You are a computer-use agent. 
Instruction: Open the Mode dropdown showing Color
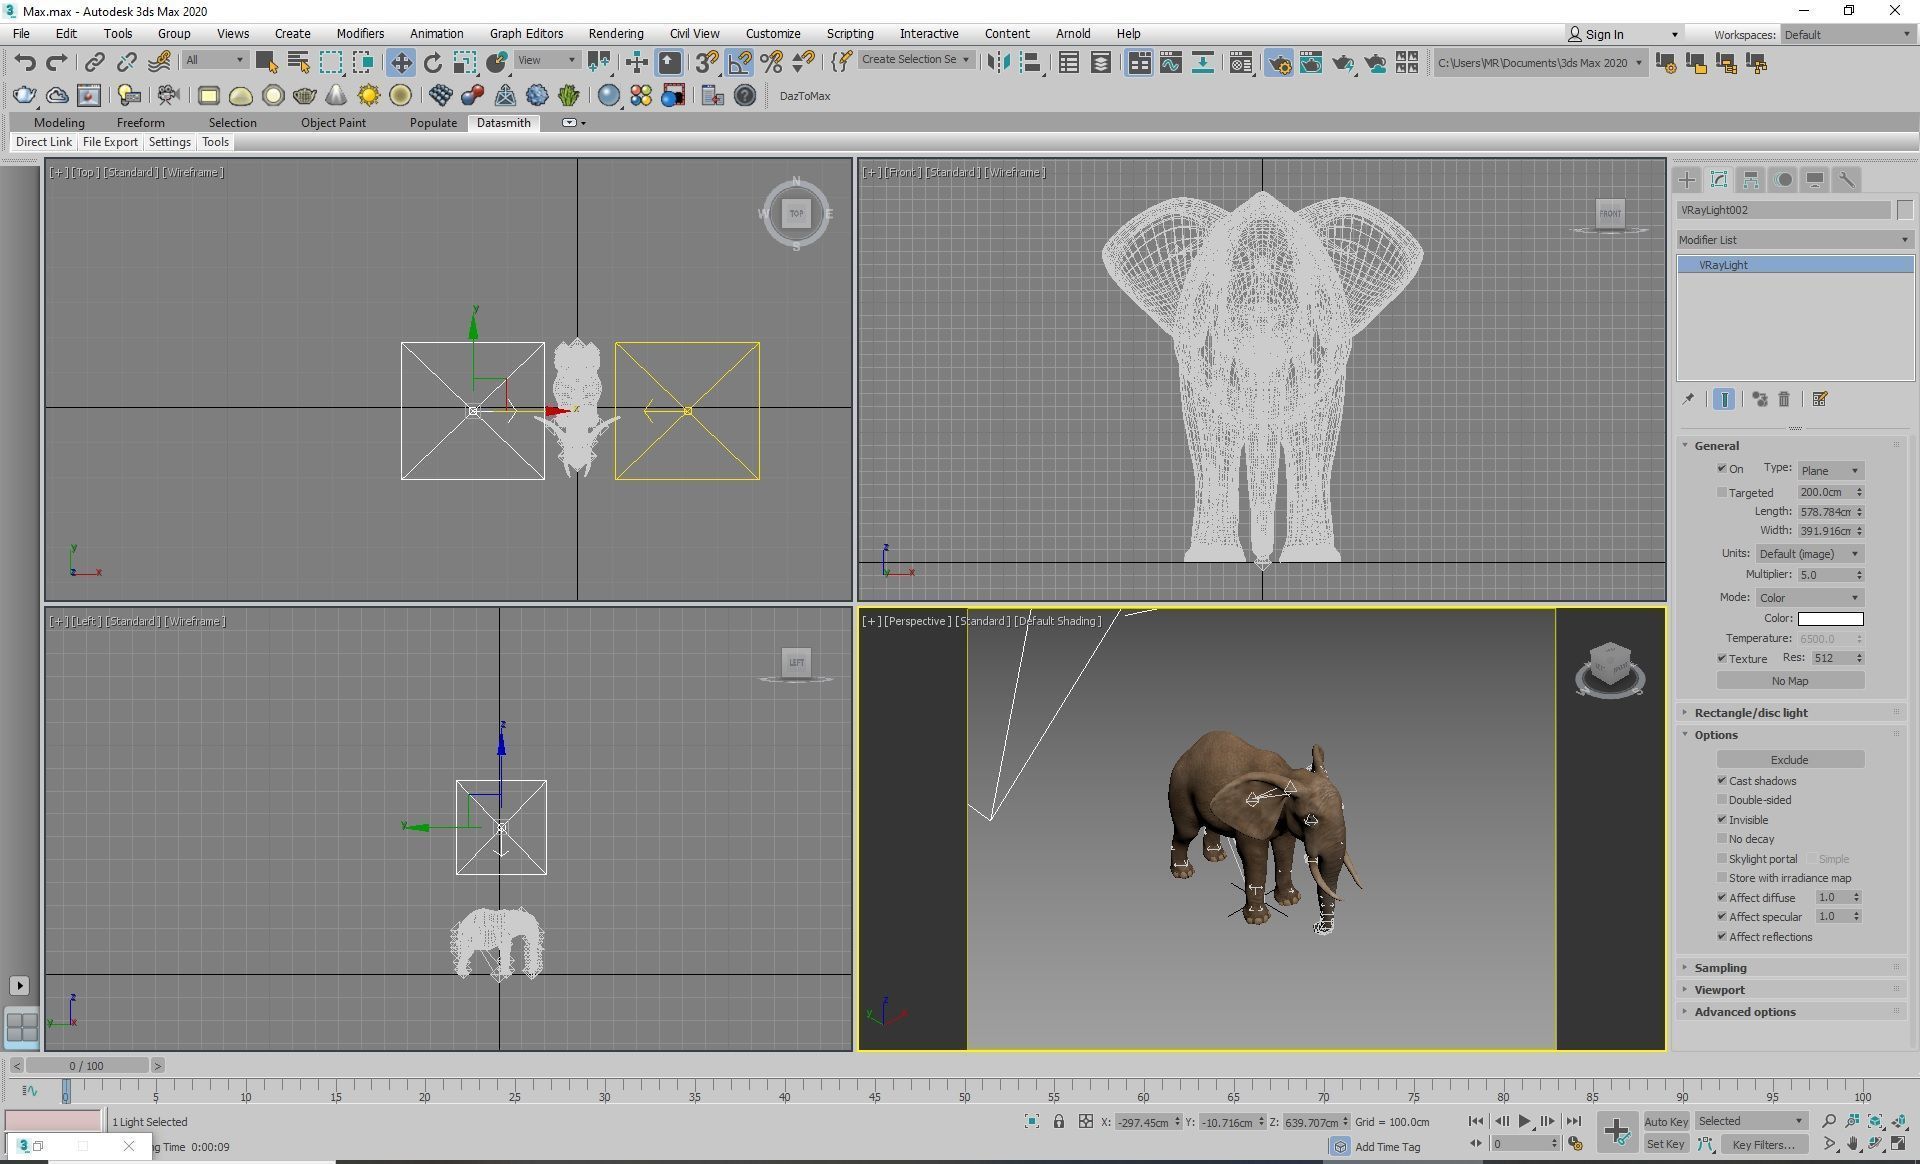coord(1809,598)
